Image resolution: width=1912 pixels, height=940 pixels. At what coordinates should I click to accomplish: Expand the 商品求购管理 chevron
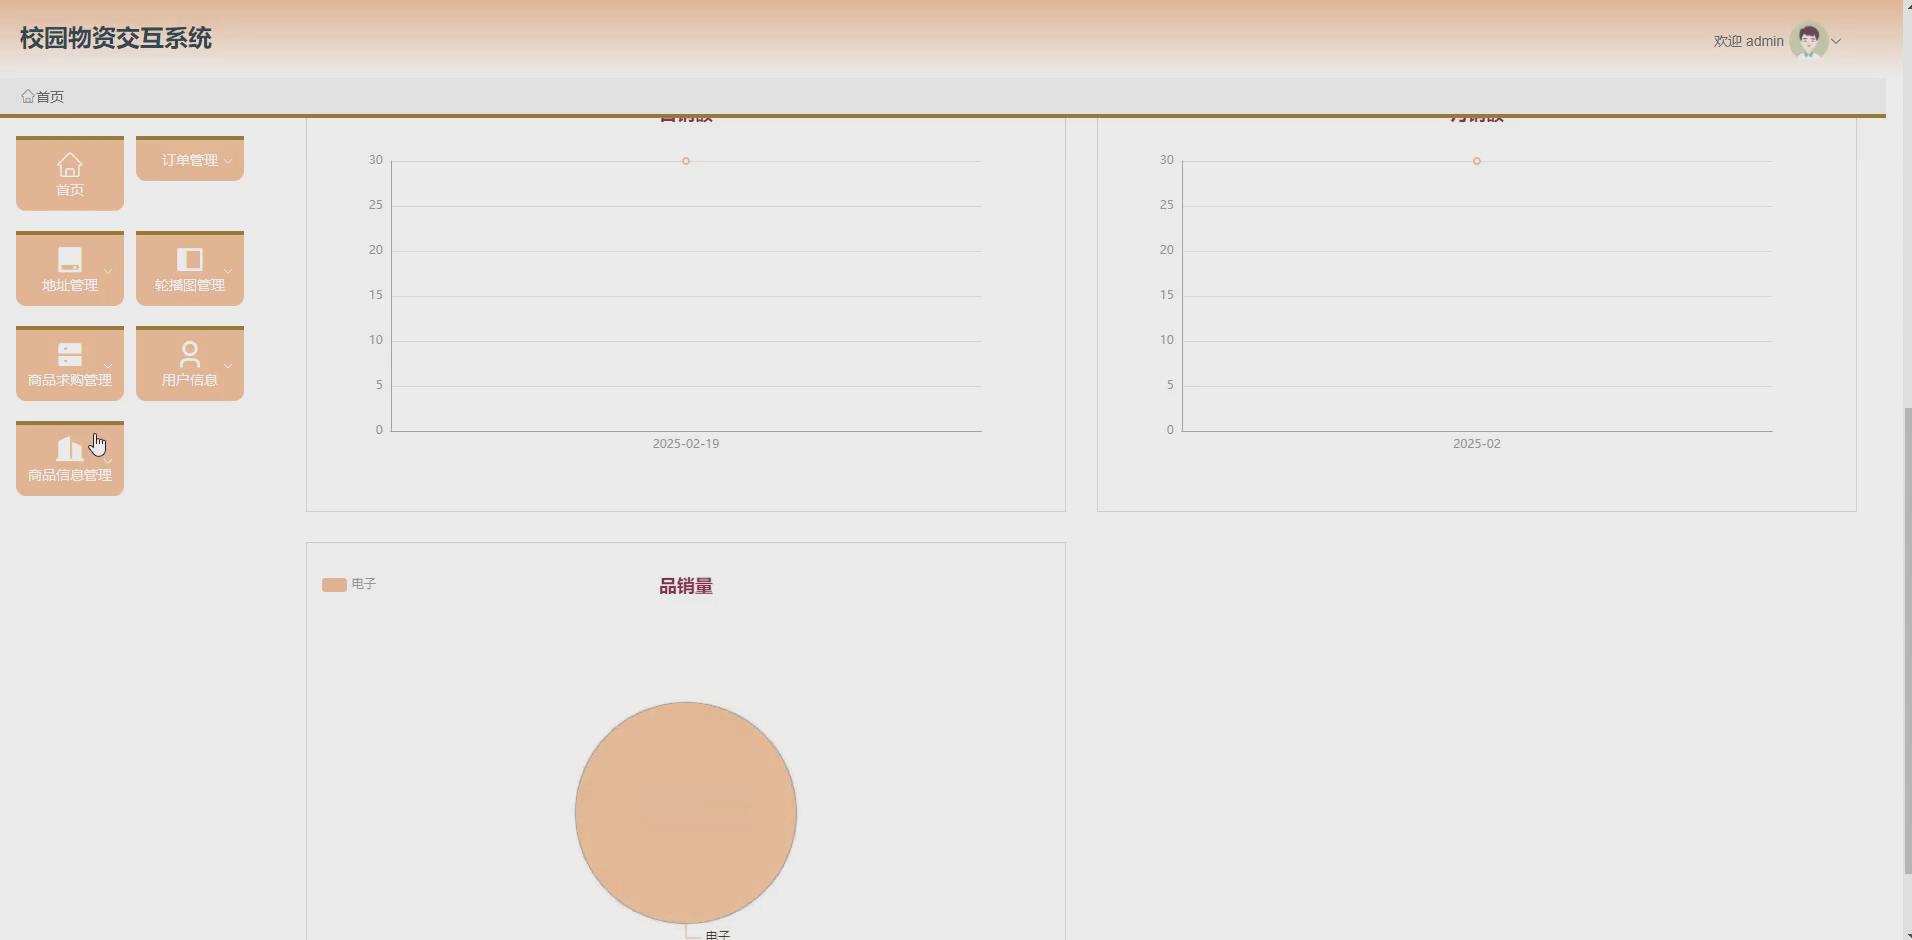tap(108, 366)
